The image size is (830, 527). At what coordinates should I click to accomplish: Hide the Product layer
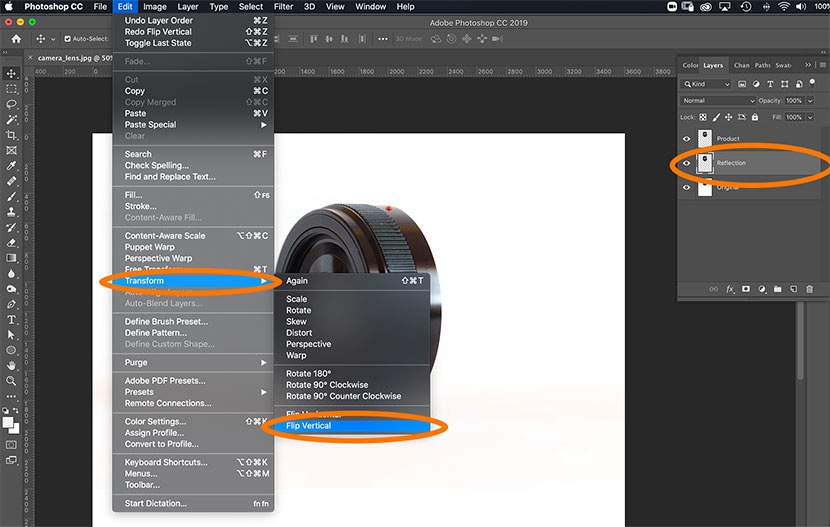(x=686, y=139)
